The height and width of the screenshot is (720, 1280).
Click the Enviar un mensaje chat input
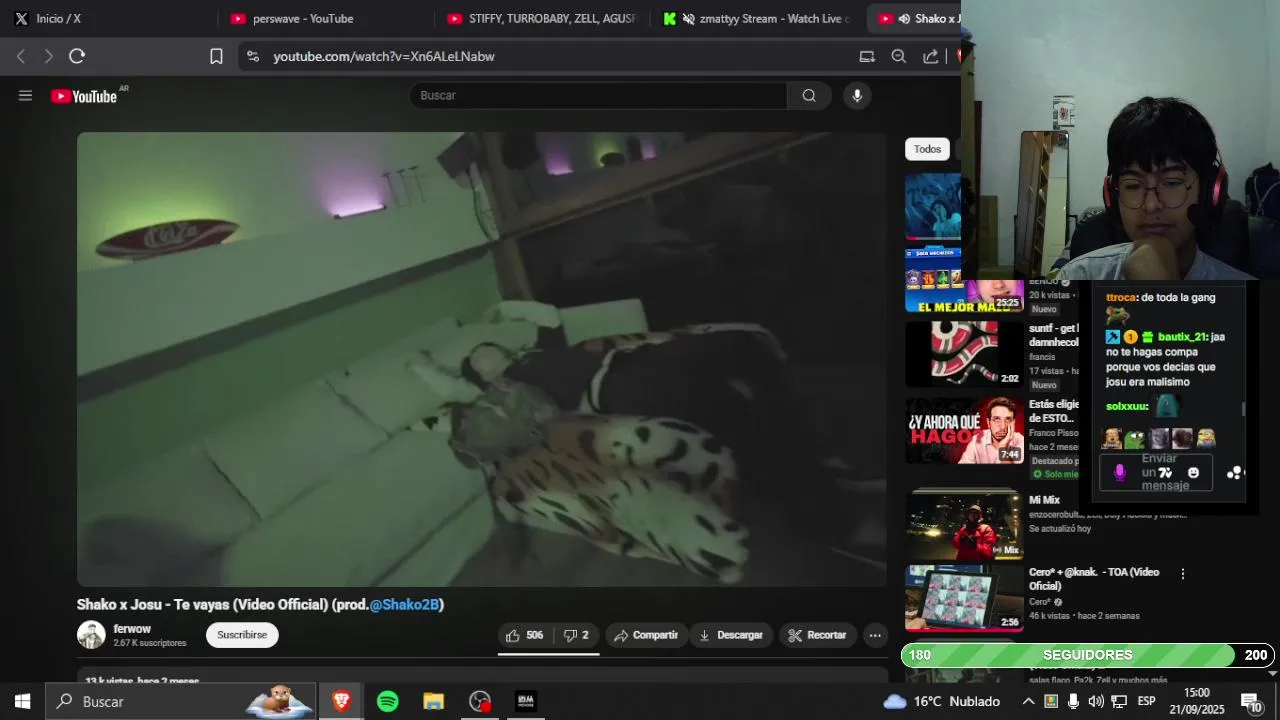click(1156, 473)
